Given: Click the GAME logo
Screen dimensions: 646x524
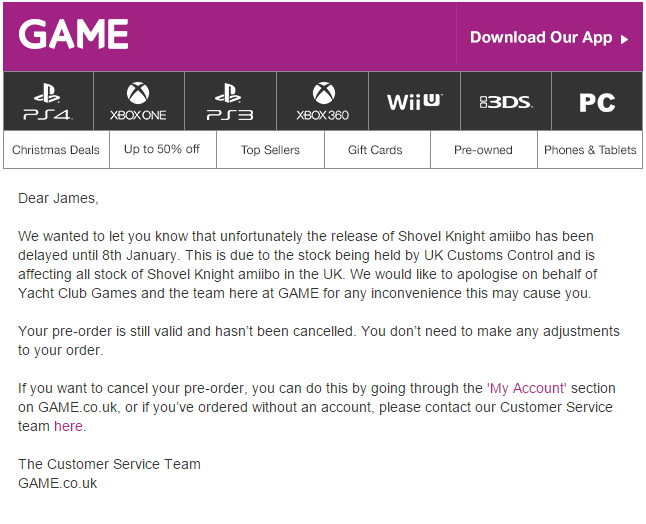Looking at the screenshot, I should tap(74, 35).
